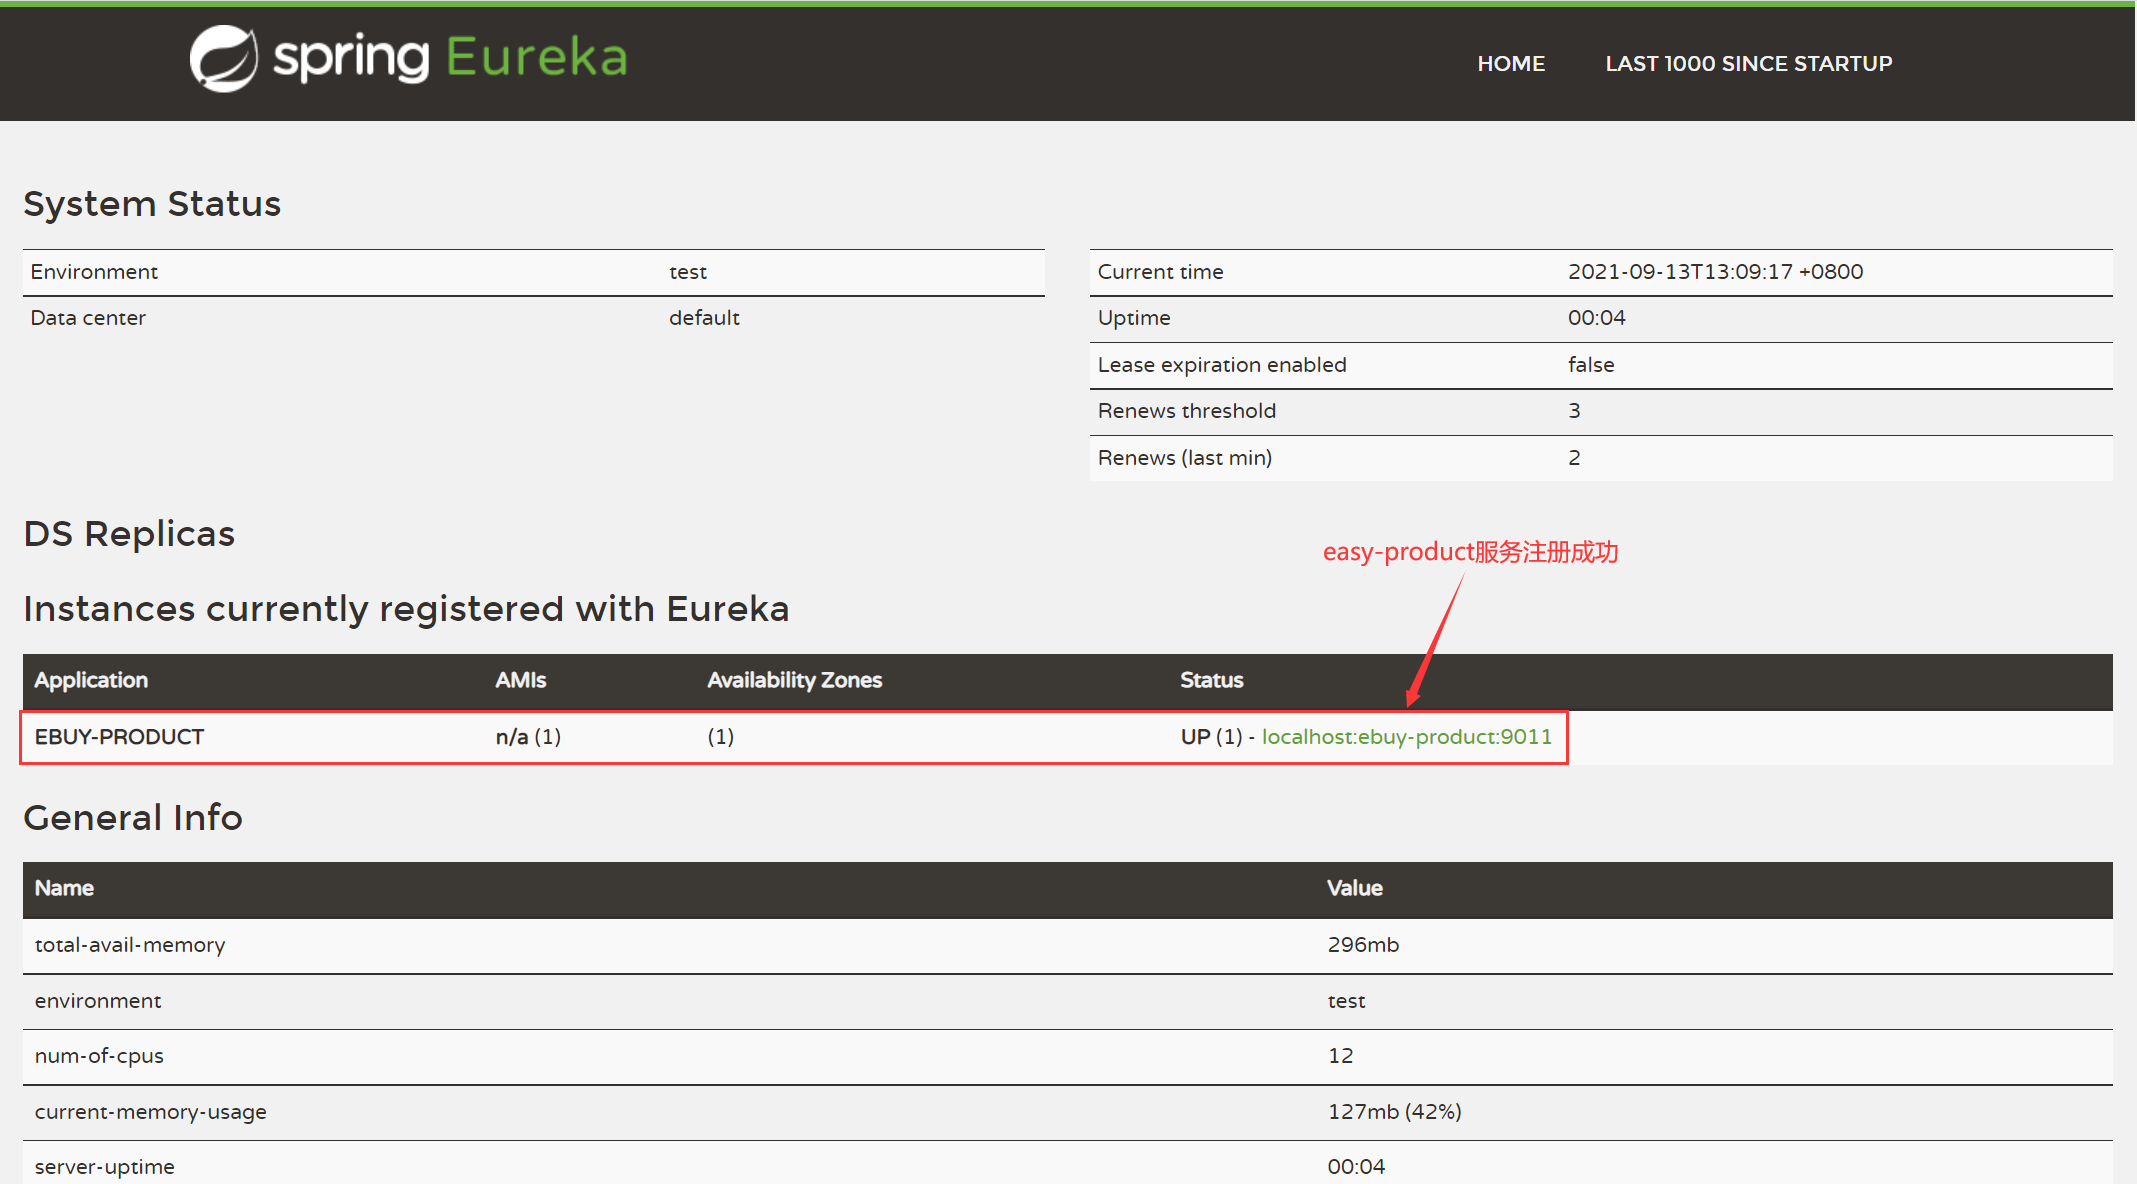Open LAST 1000 SINCE STARTUP page
Viewport: 2137px width, 1184px height.
pos(1748,64)
